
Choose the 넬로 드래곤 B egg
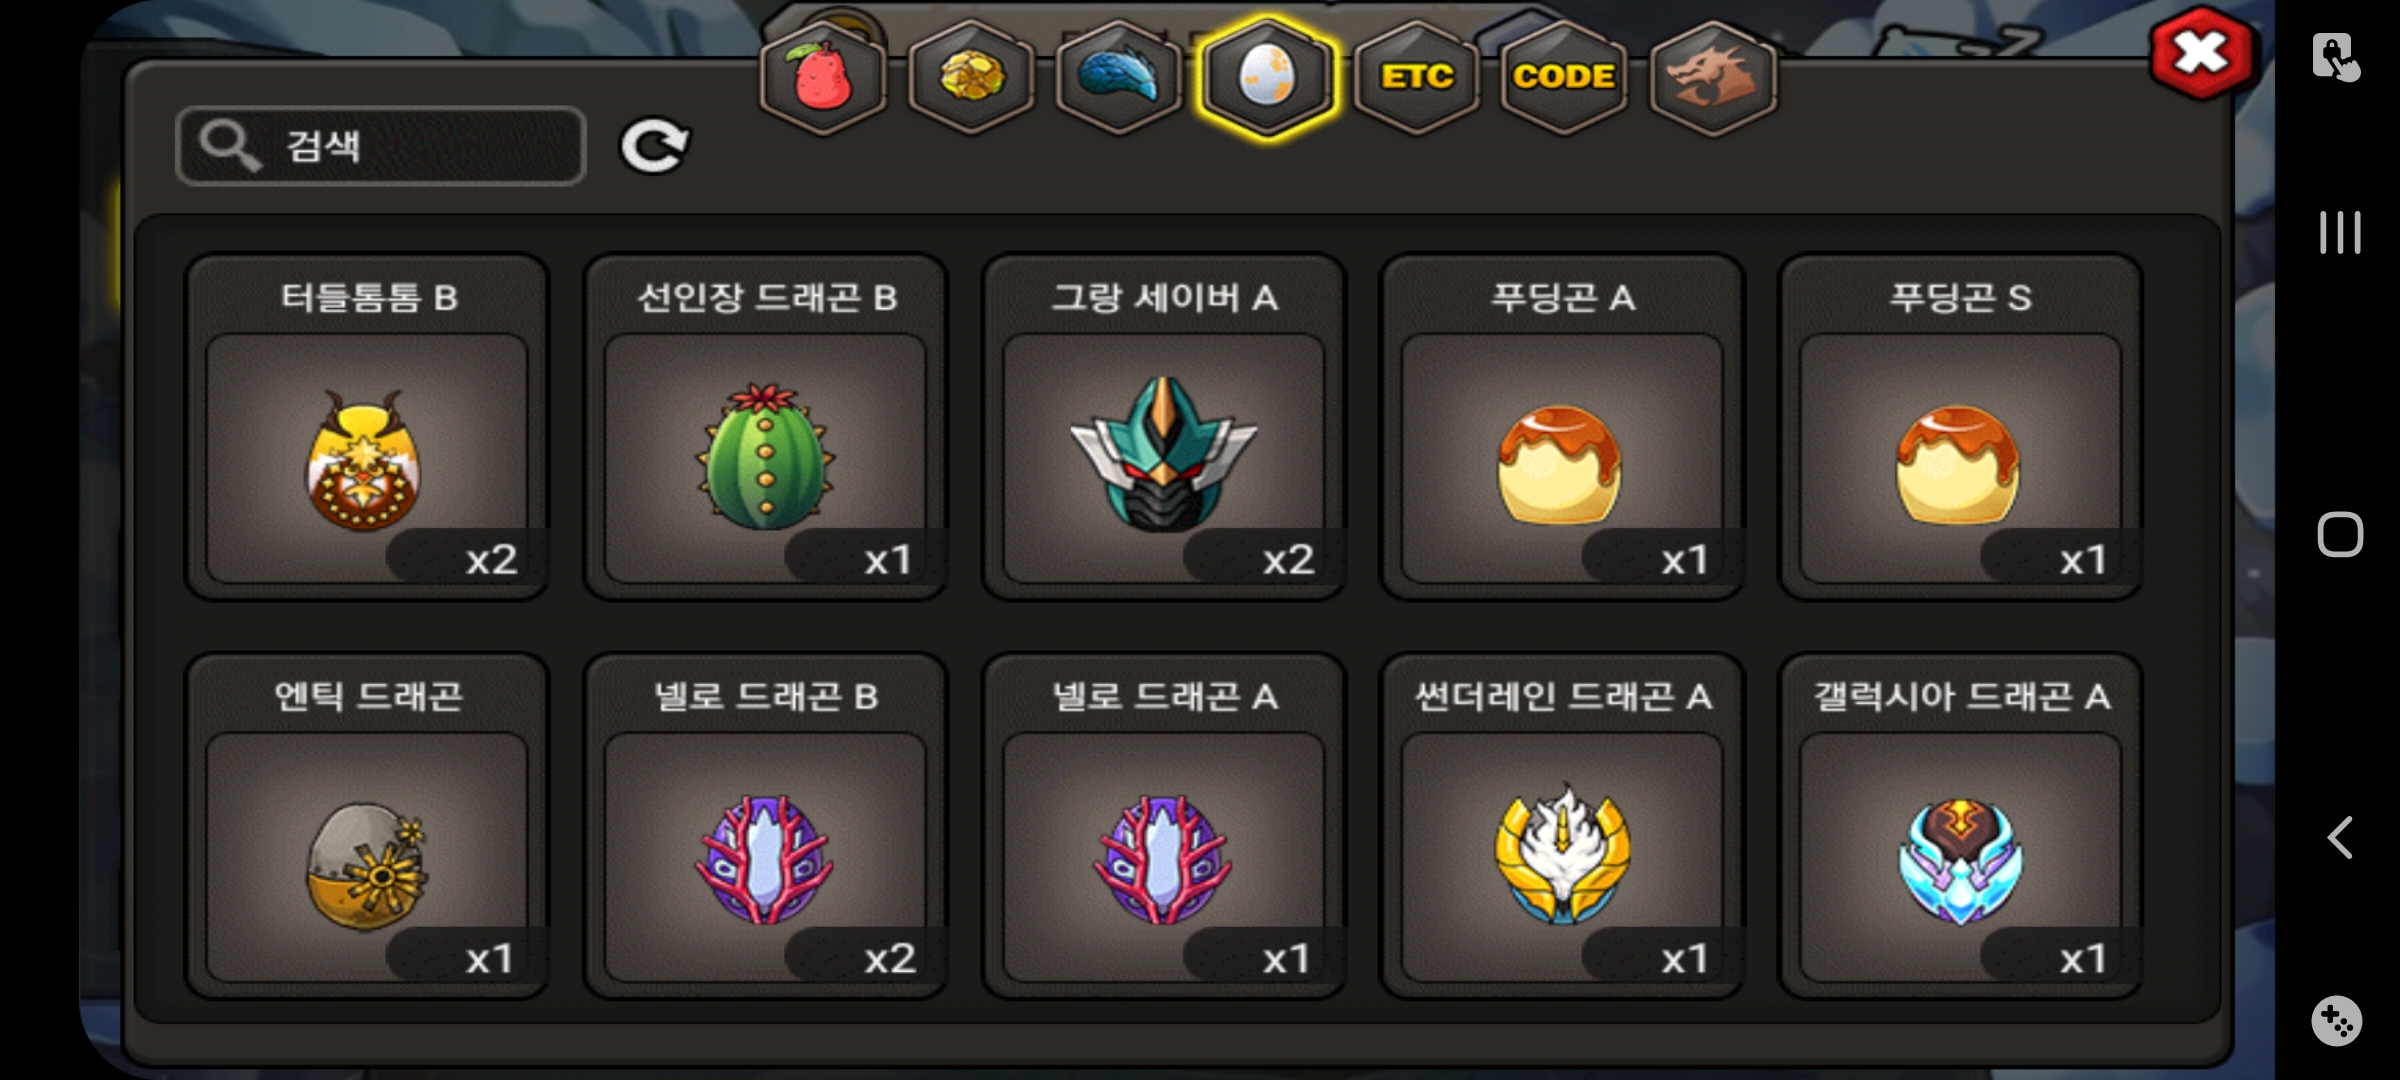(x=766, y=826)
